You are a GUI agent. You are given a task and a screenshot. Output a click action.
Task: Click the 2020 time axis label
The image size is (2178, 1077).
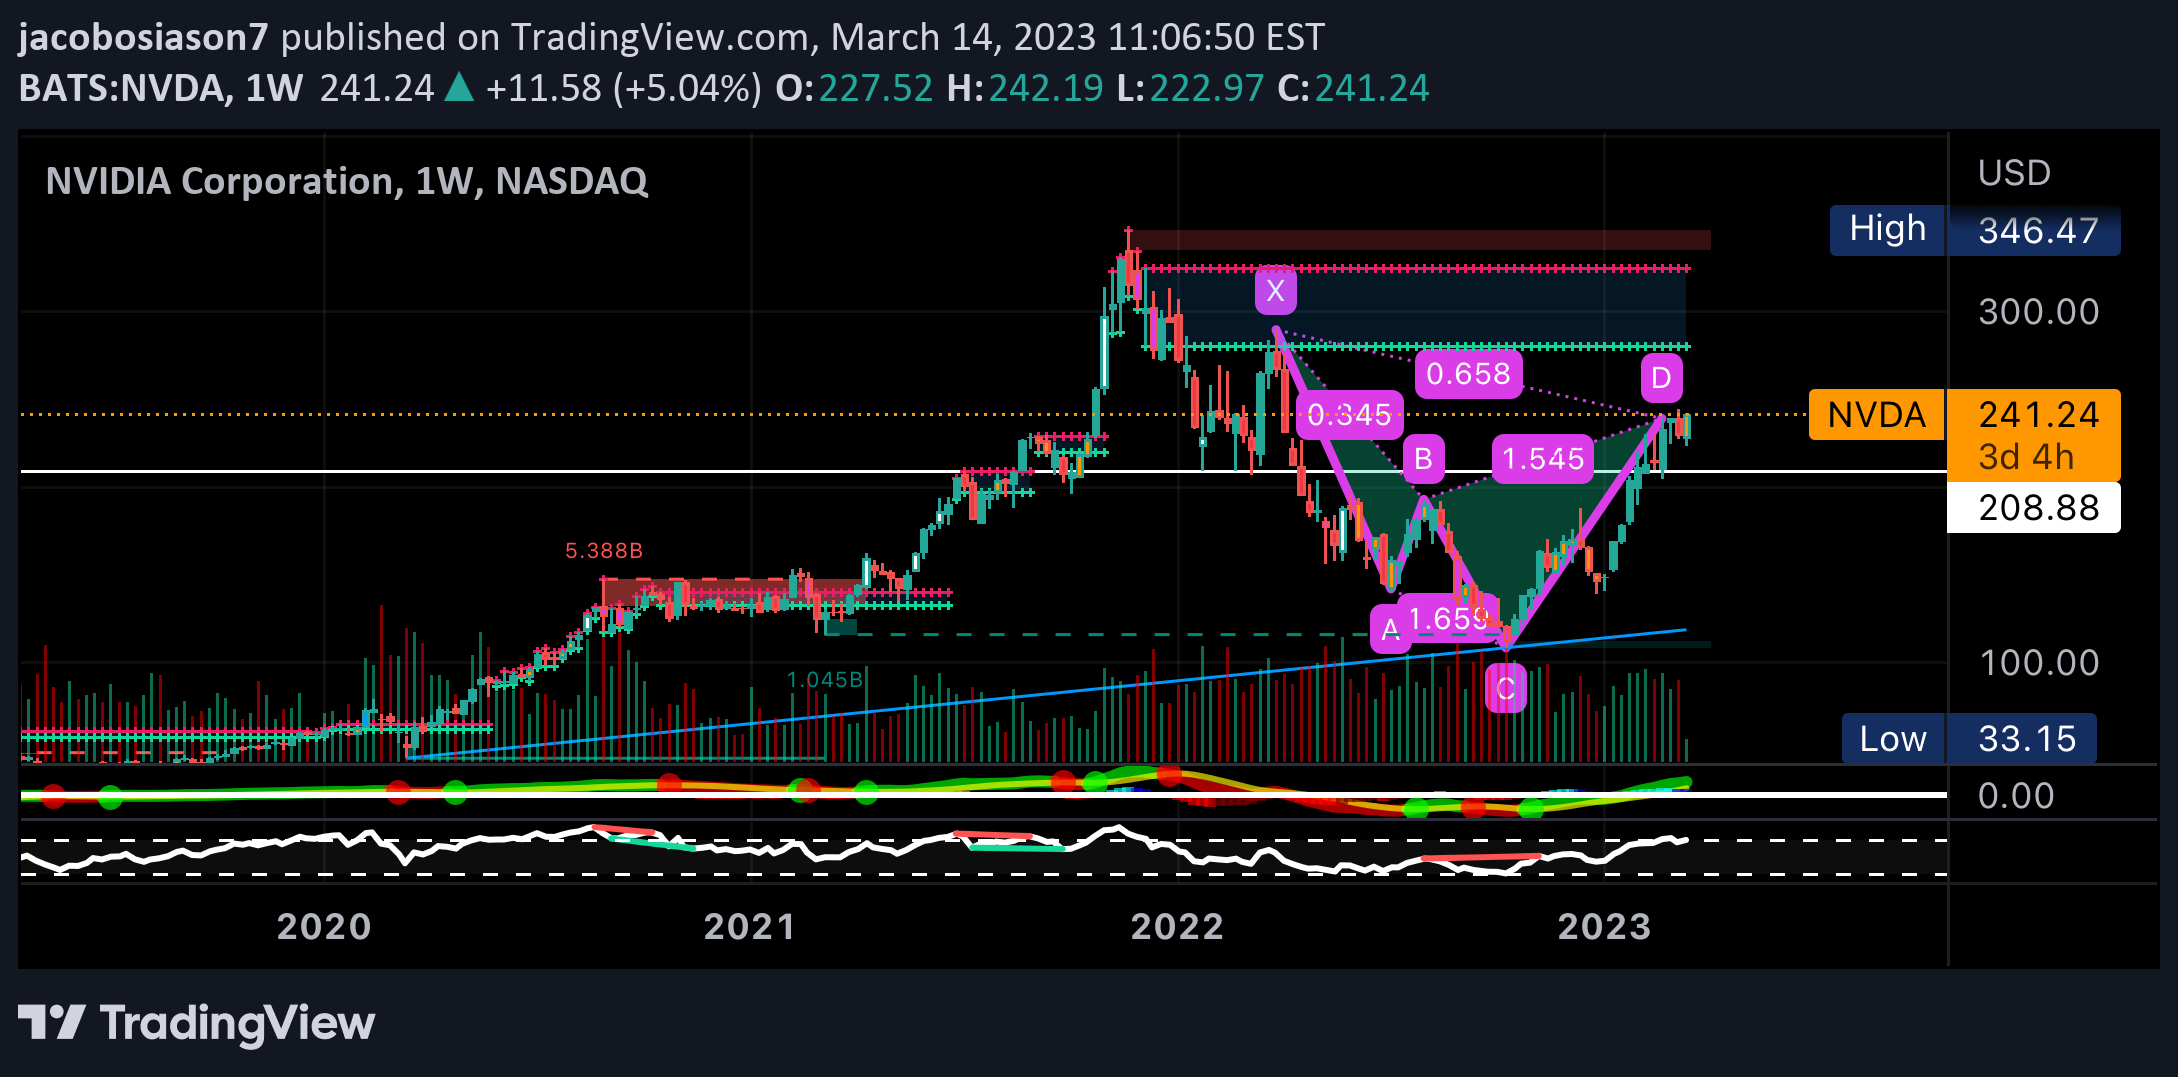click(324, 927)
